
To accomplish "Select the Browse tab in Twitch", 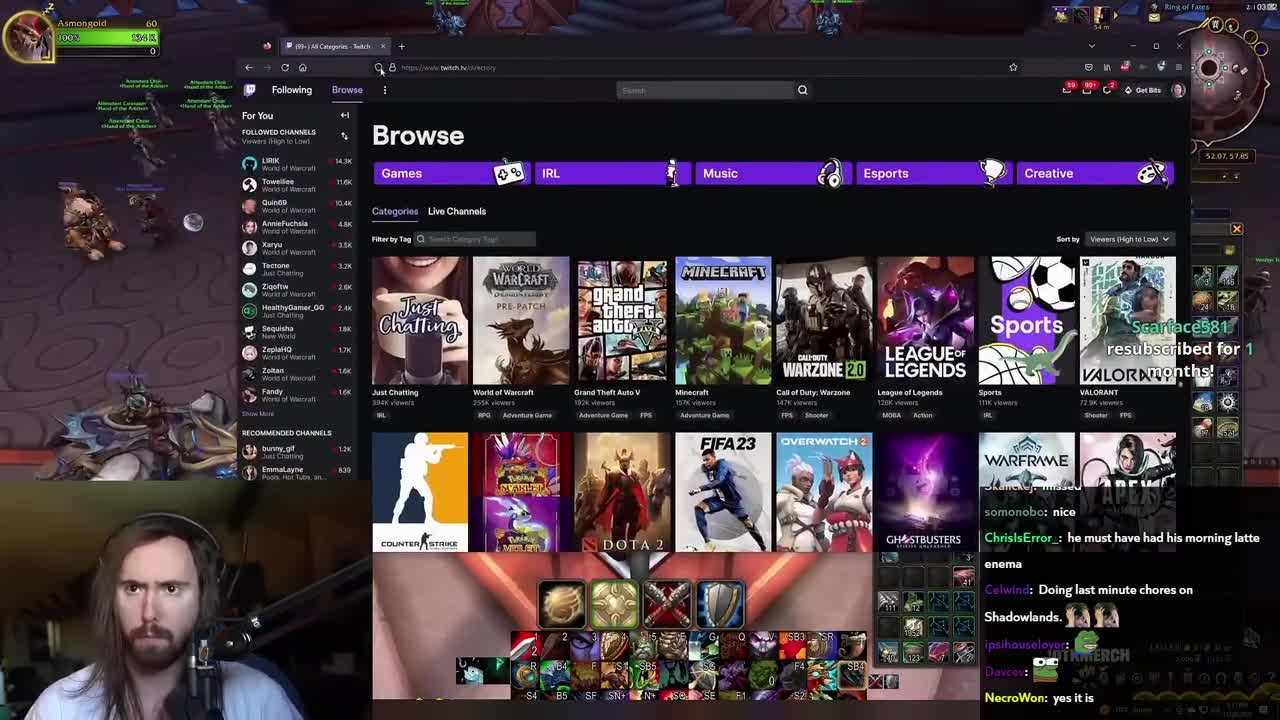I will [347, 90].
